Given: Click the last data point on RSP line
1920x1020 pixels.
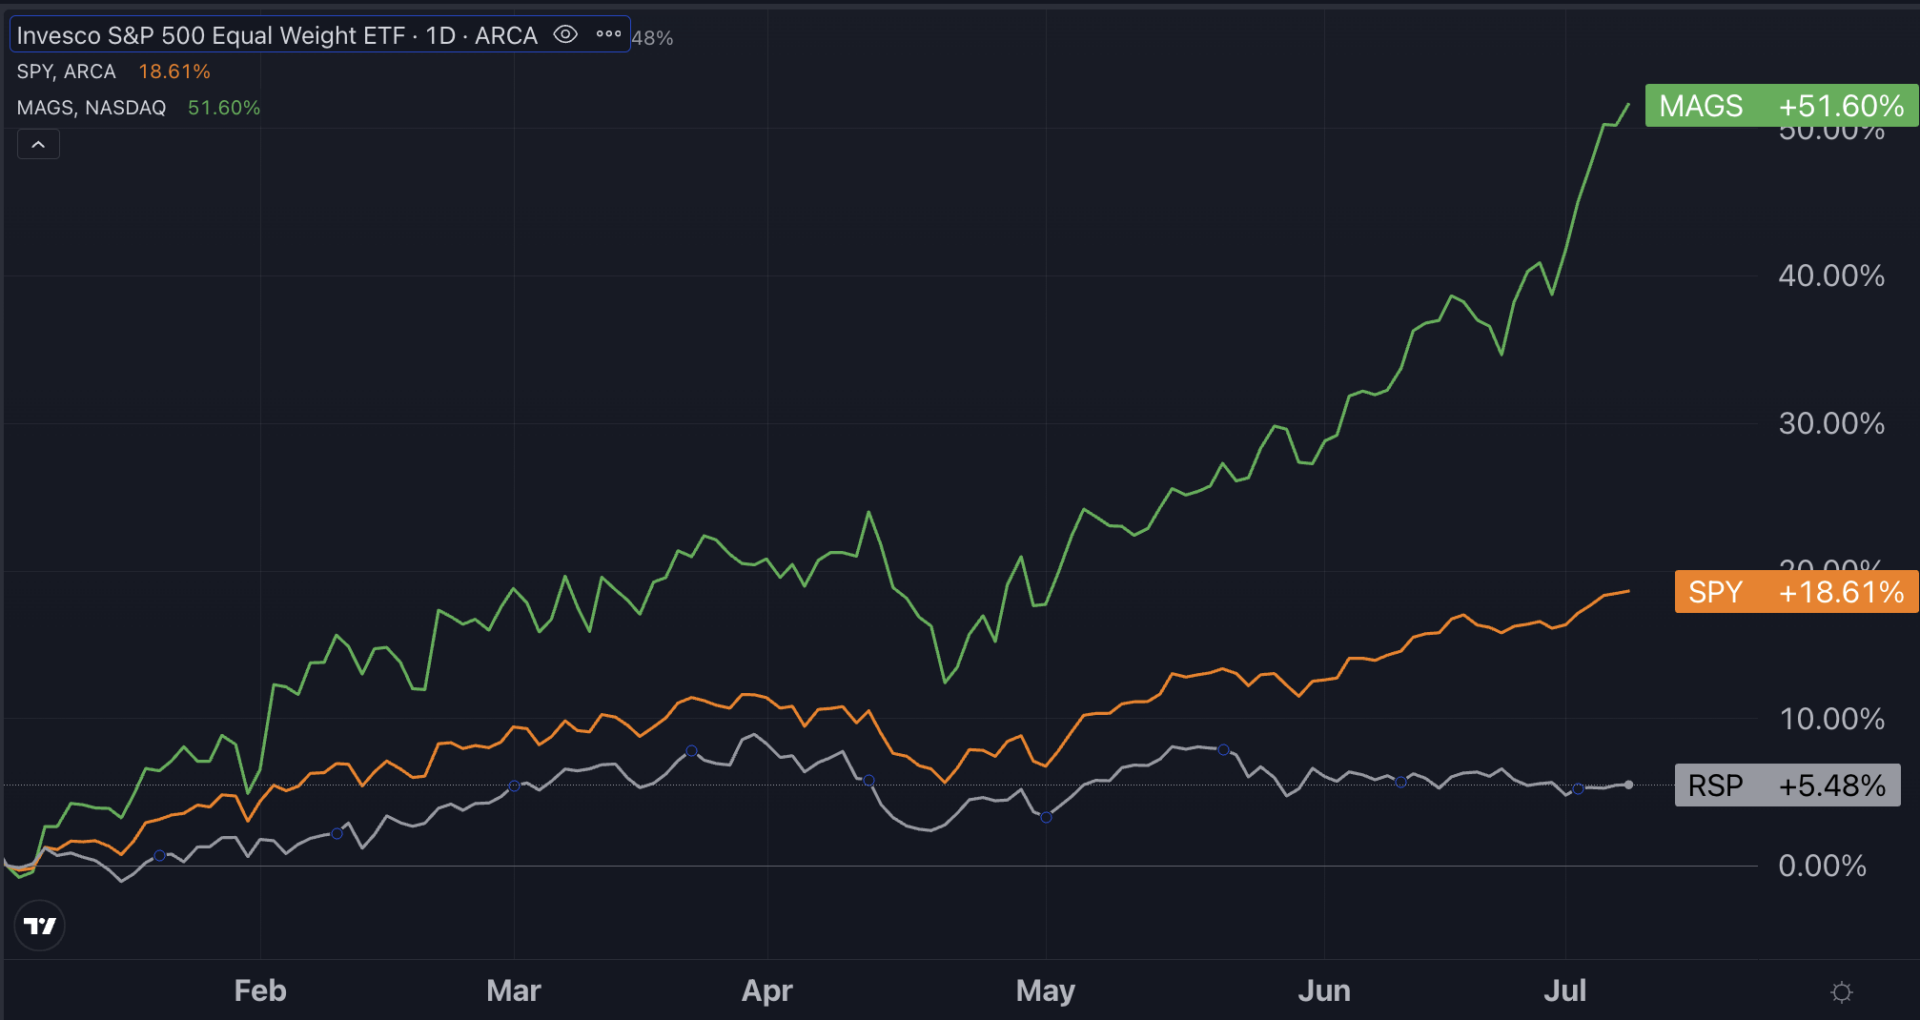Looking at the screenshot, I should (x=1629, y=785).
